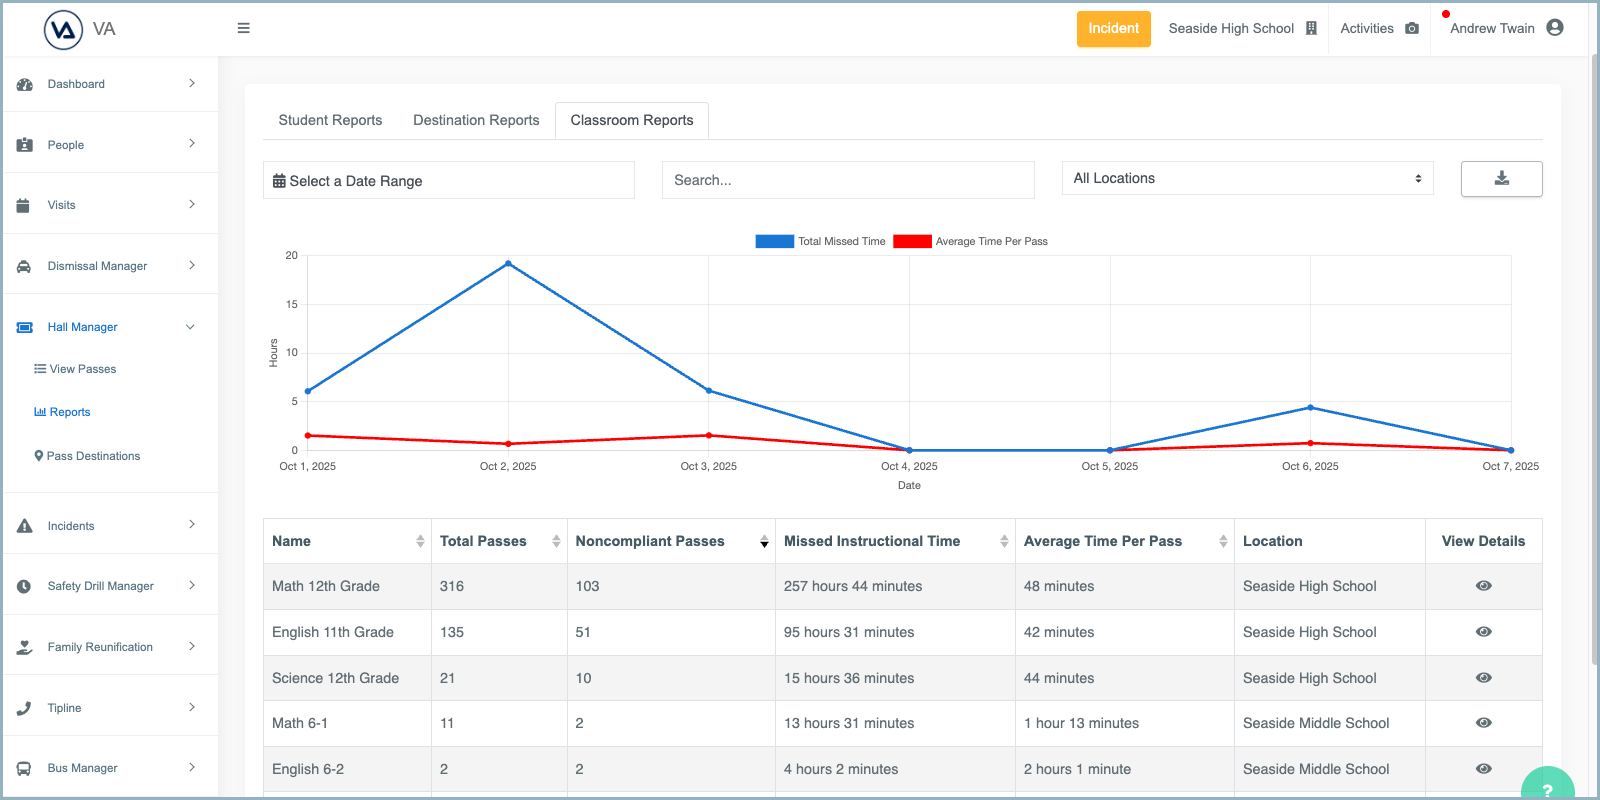Image resolution: width=1600 pixels, height=800 pixels.
Task: Click the page vertical scrollbar
Action: pos(1594,360)
